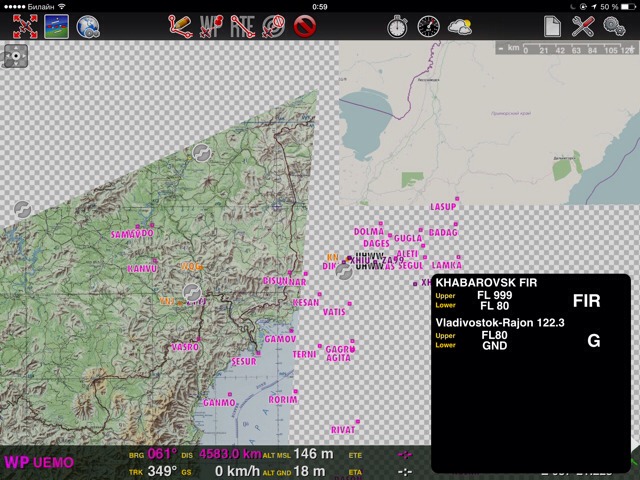Tap the LASUP waypoint on the map

(443, 207)
